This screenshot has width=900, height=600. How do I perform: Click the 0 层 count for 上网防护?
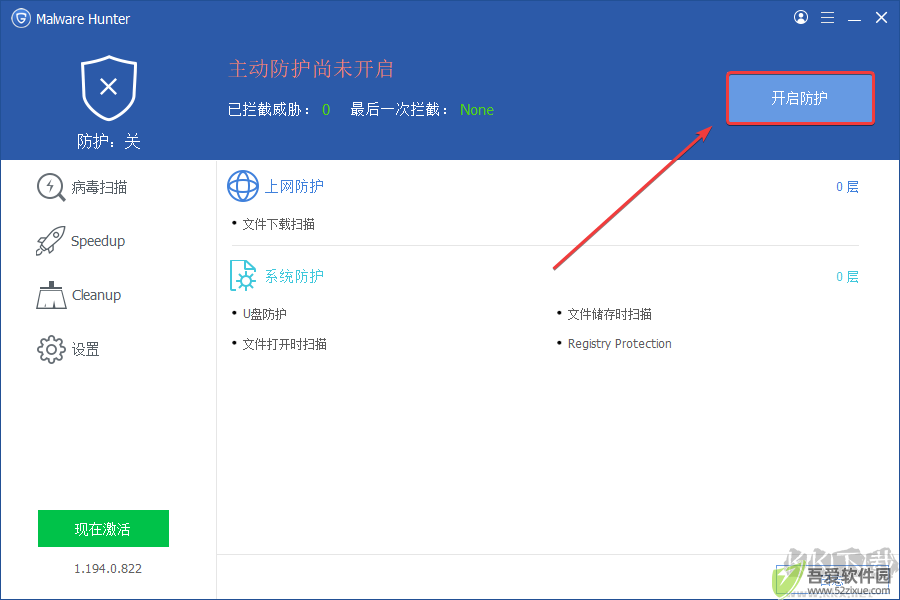click(847, 187)
